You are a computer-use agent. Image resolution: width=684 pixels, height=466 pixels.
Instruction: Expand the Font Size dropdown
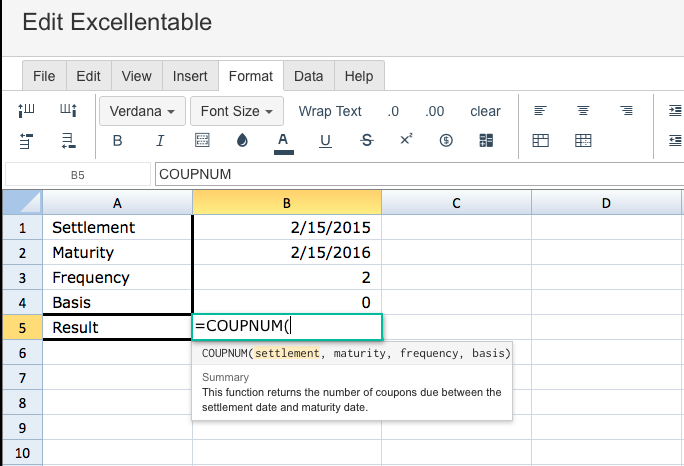point(237,111)
